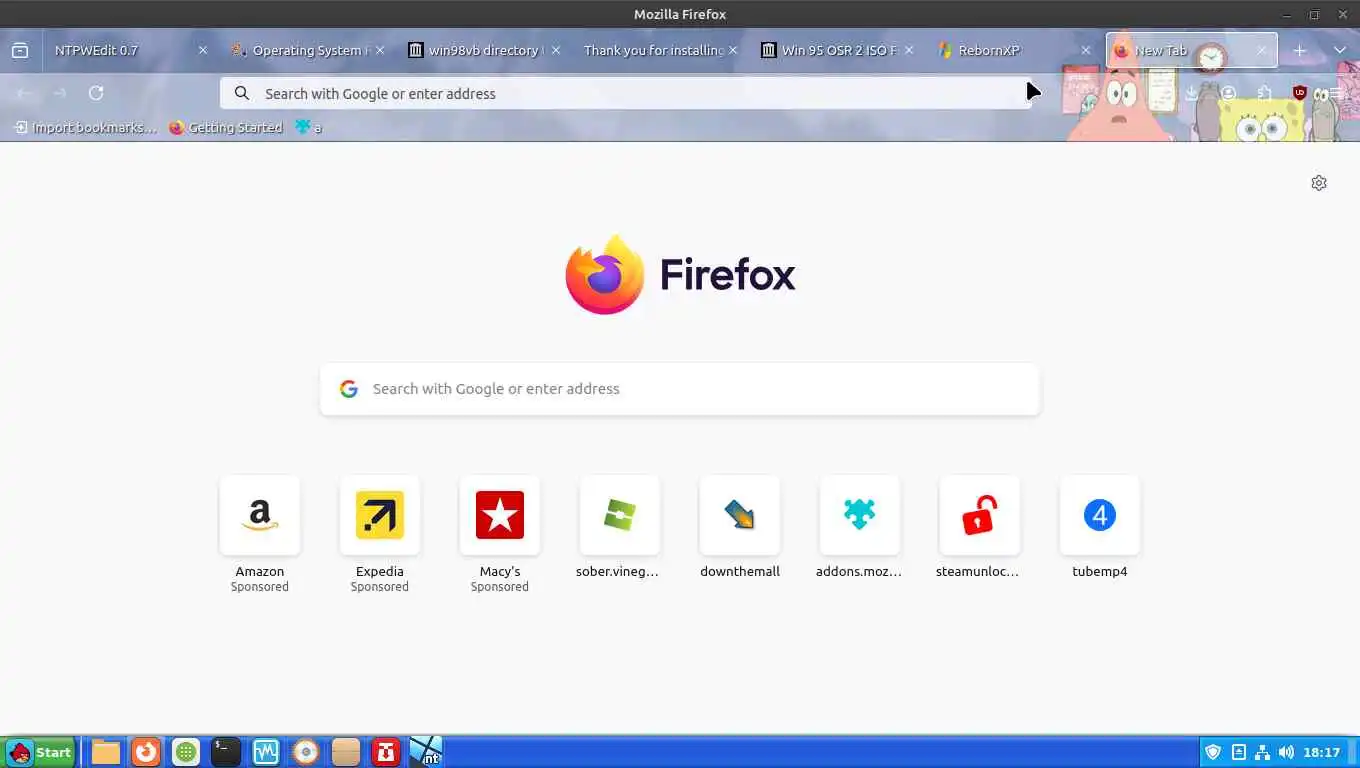Open the uBlock Origin extension icon
The height and width of the screenshot is (768, 1360).
[x=1300, y=93]
